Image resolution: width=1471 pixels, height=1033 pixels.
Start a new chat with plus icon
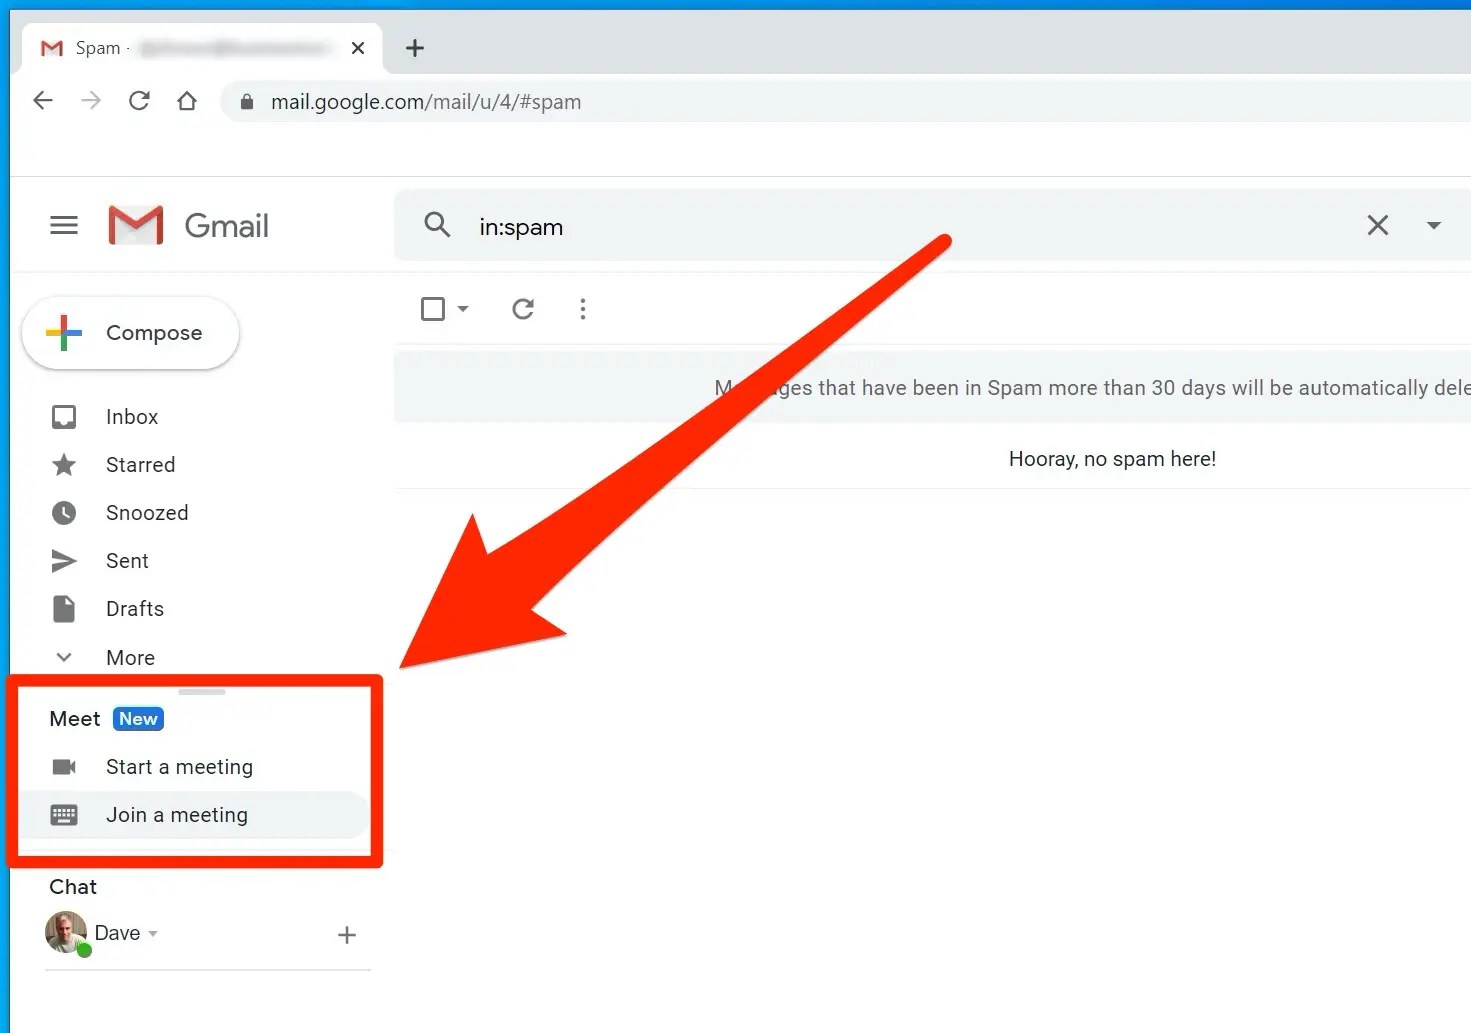347,935
